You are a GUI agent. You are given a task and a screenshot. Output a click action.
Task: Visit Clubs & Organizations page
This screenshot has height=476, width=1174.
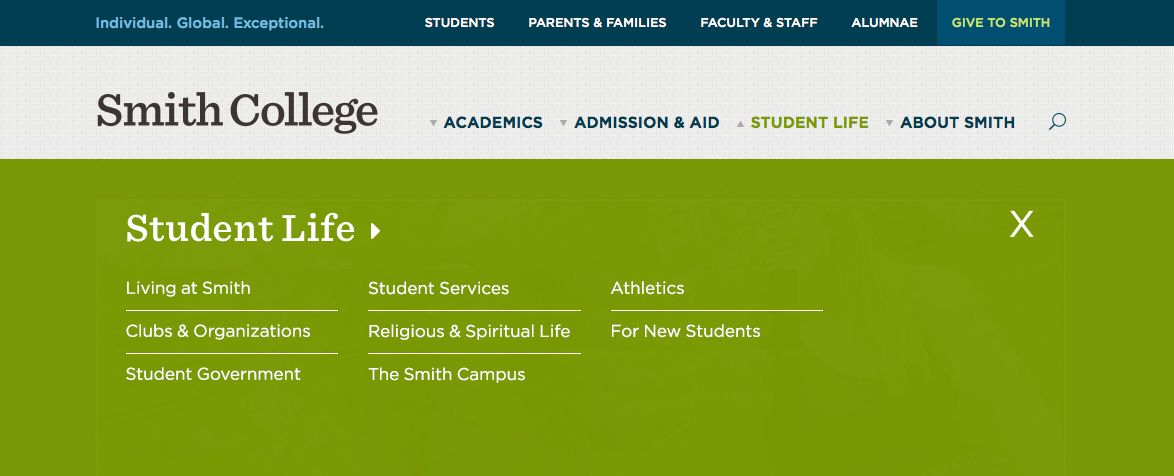218,331
